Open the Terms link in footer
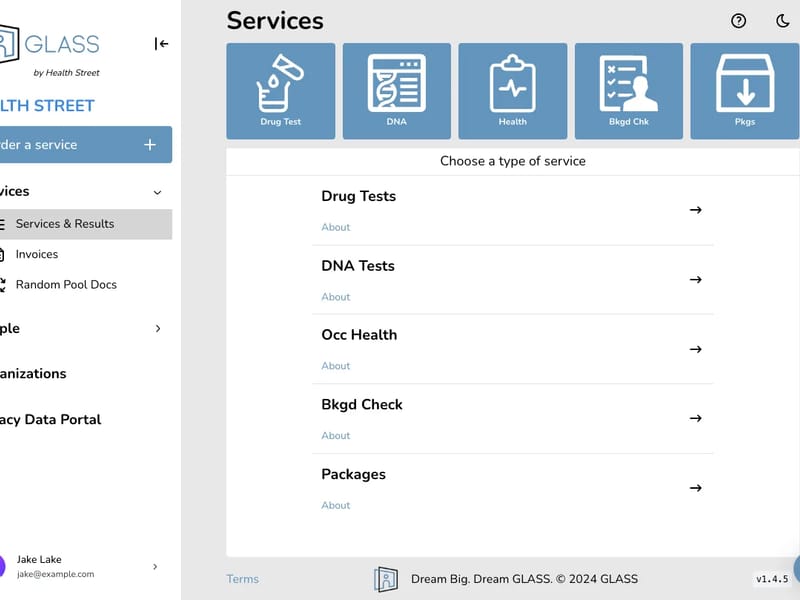Viewport: 800px width, 600px height. coord(242,579)
